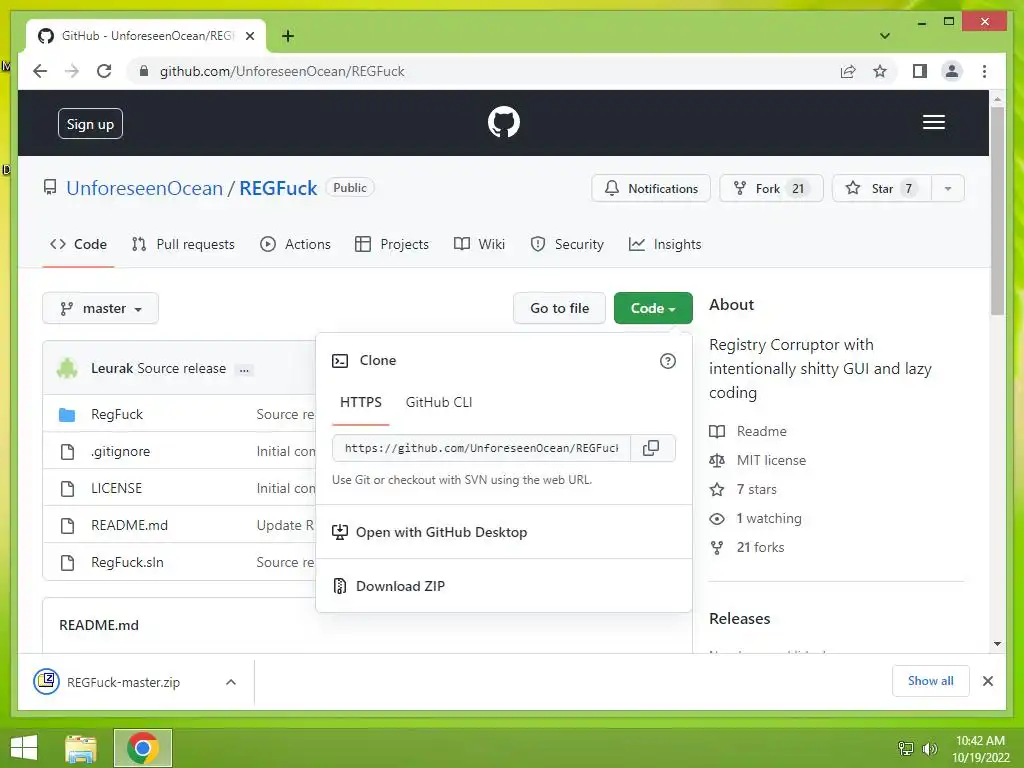This screenshot has height=768, width=1024.
Task: Open the Star lists dropdown arrow
Action: (x=948, y=189)
